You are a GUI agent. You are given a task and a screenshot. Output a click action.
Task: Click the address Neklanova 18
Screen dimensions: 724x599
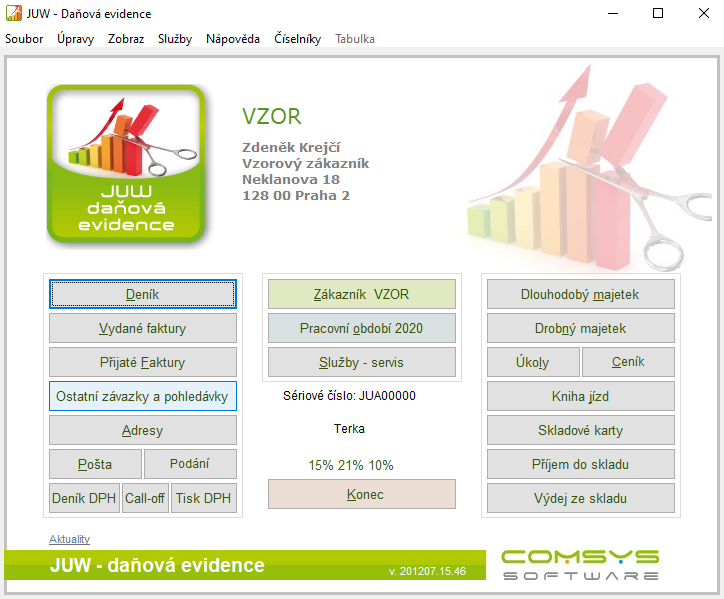291,179
